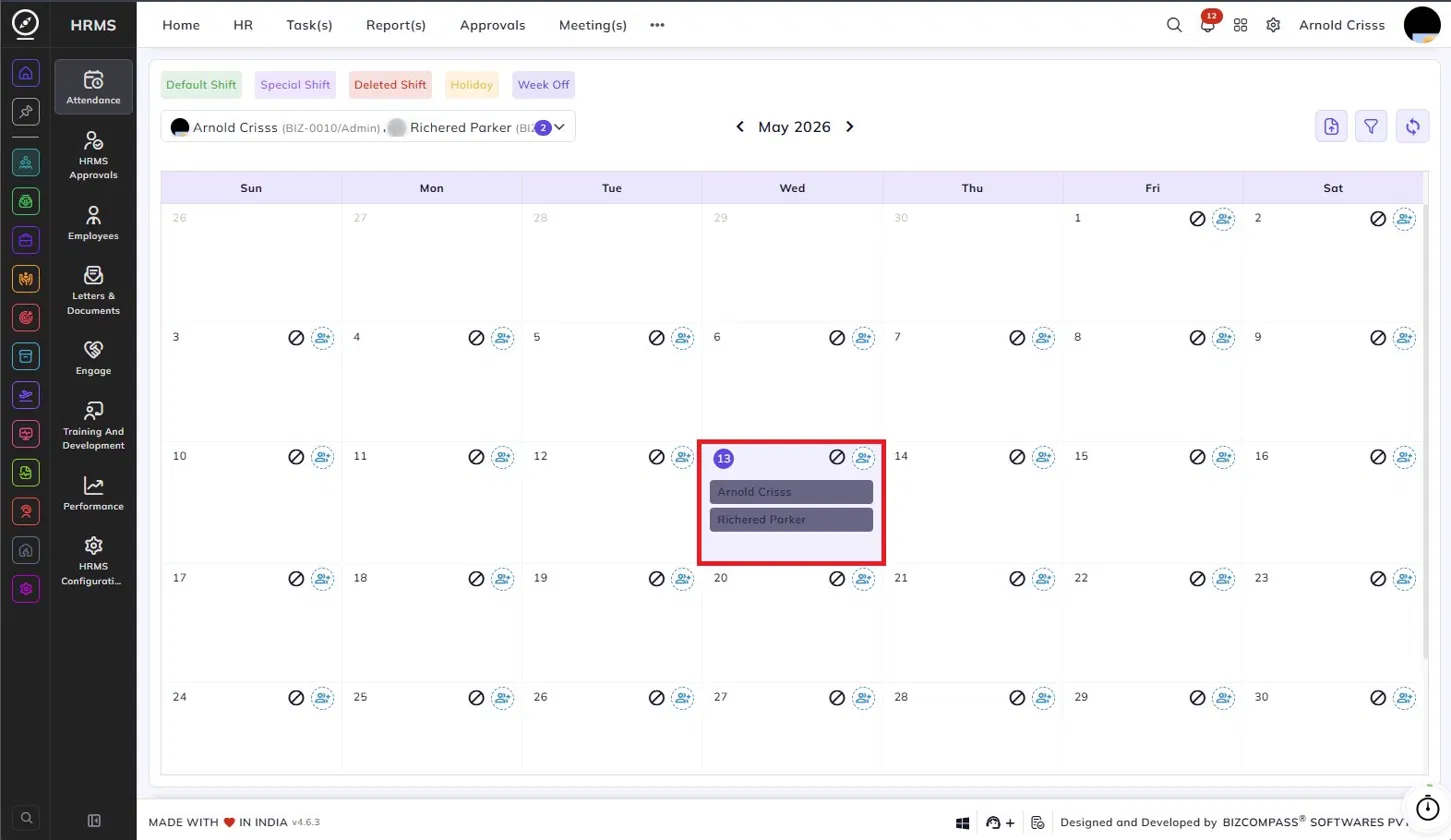Click the Windows icon in footer

(x=963, y=822)
